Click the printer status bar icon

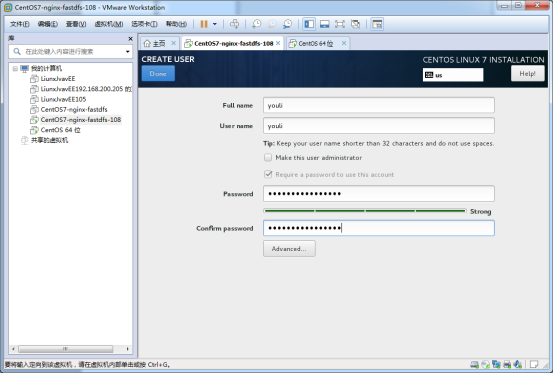[507, 365]
